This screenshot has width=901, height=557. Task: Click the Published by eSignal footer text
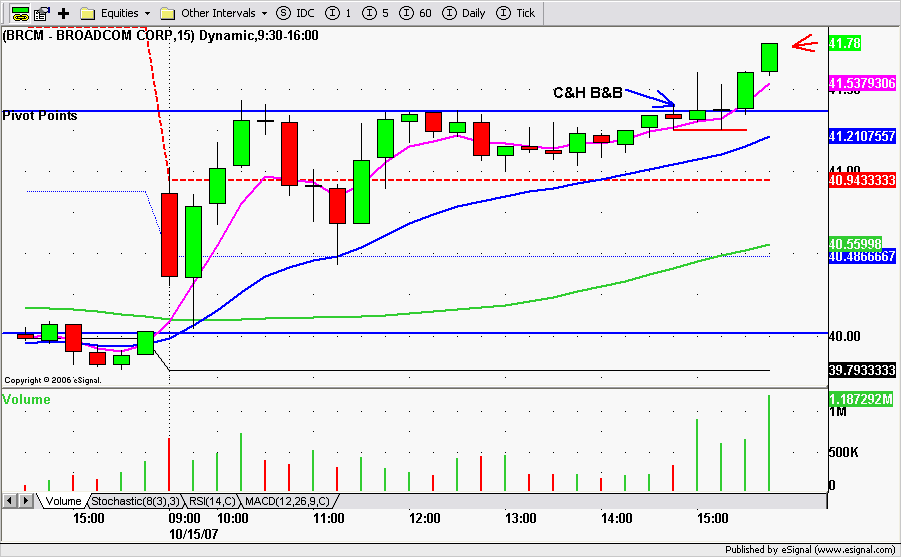pyautogui.click(x=810, y=550)
